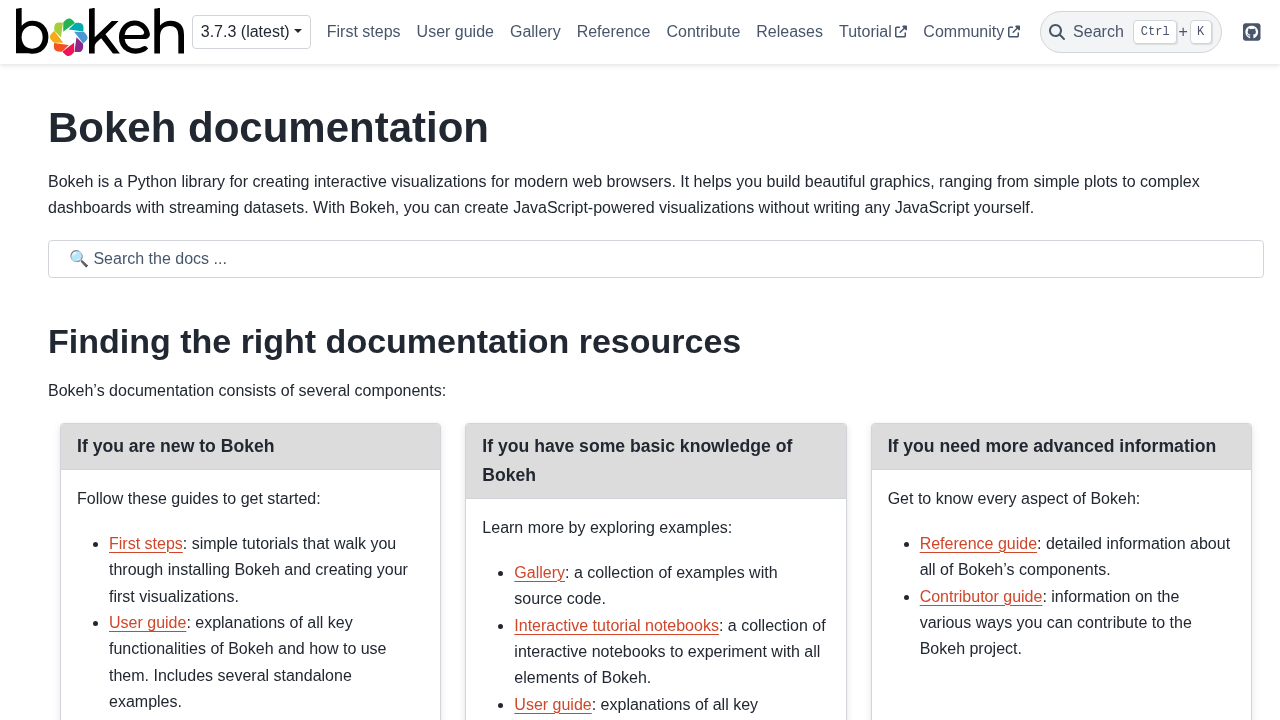Expand the 3.7.3 (latest) version dropdown

pyautogui.click(x=251, y=32)
